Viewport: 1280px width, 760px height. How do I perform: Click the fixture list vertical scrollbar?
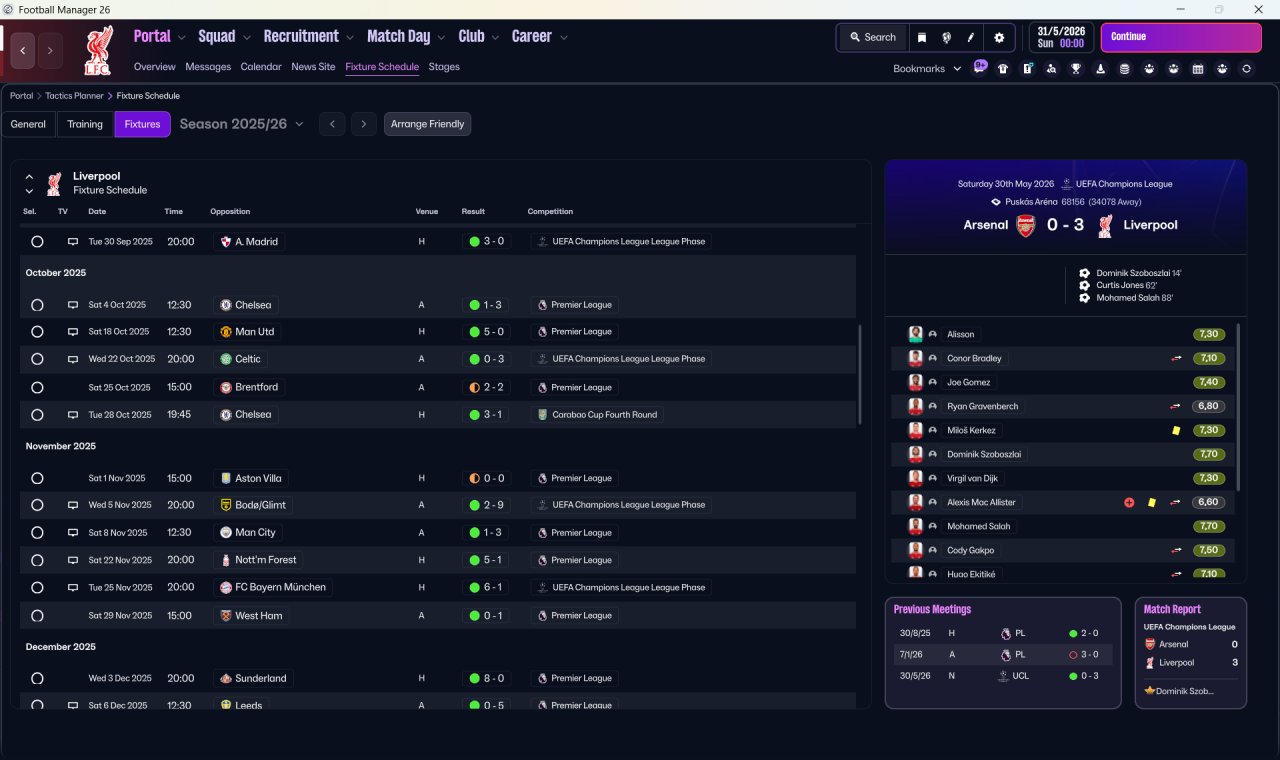[860, 374]
